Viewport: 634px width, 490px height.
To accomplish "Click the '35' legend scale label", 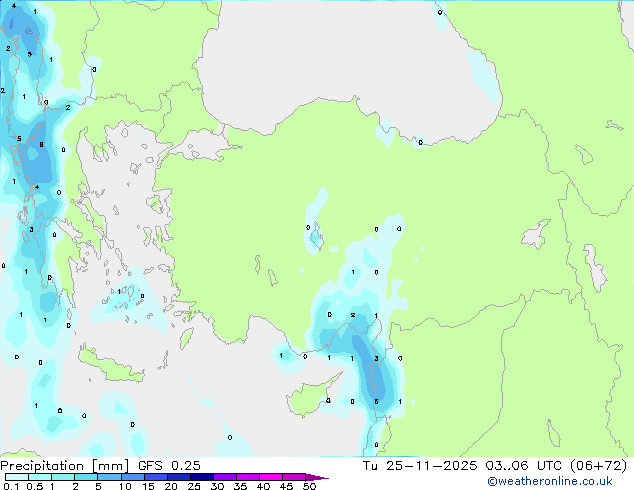I will (240, 486).
